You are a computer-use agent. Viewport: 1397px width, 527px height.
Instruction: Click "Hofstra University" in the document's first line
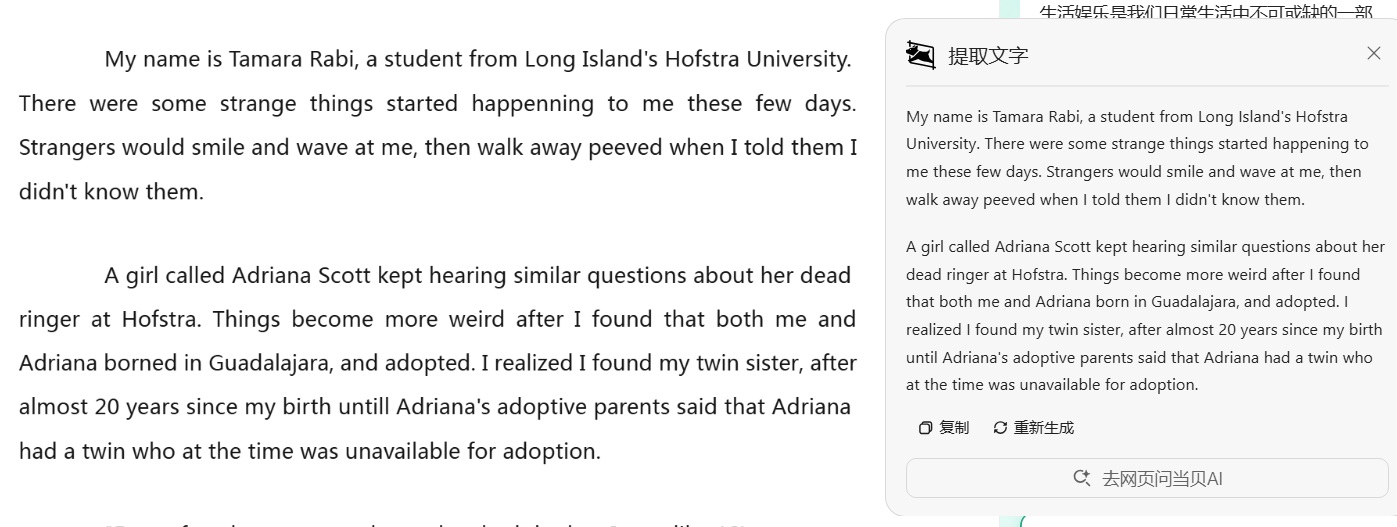click(757, 59)
